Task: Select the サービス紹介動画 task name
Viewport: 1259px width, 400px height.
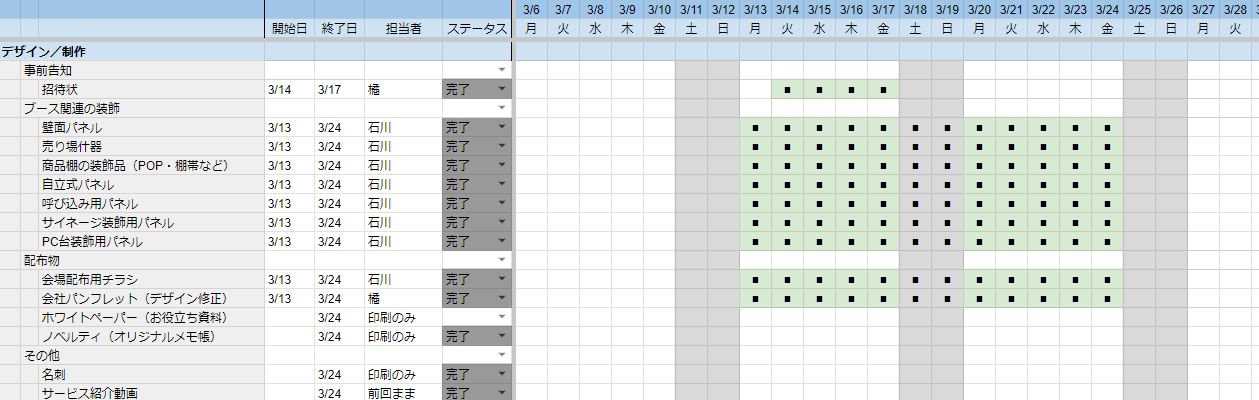Action: [89, 394]
